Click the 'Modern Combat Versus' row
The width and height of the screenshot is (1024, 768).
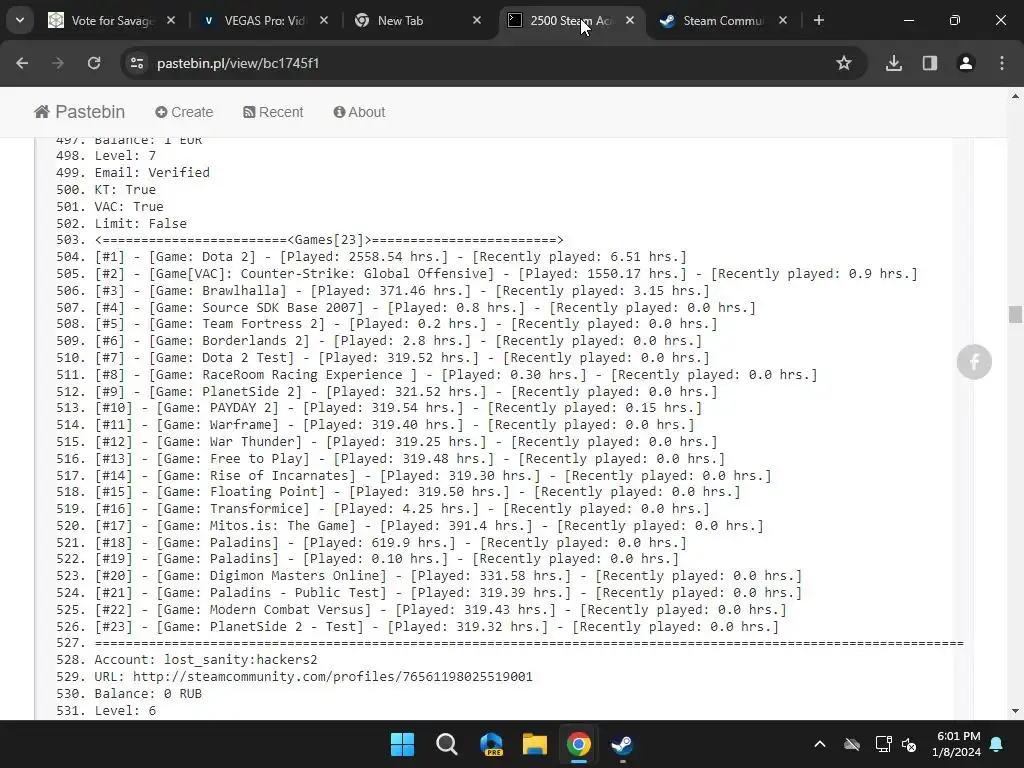441,610
